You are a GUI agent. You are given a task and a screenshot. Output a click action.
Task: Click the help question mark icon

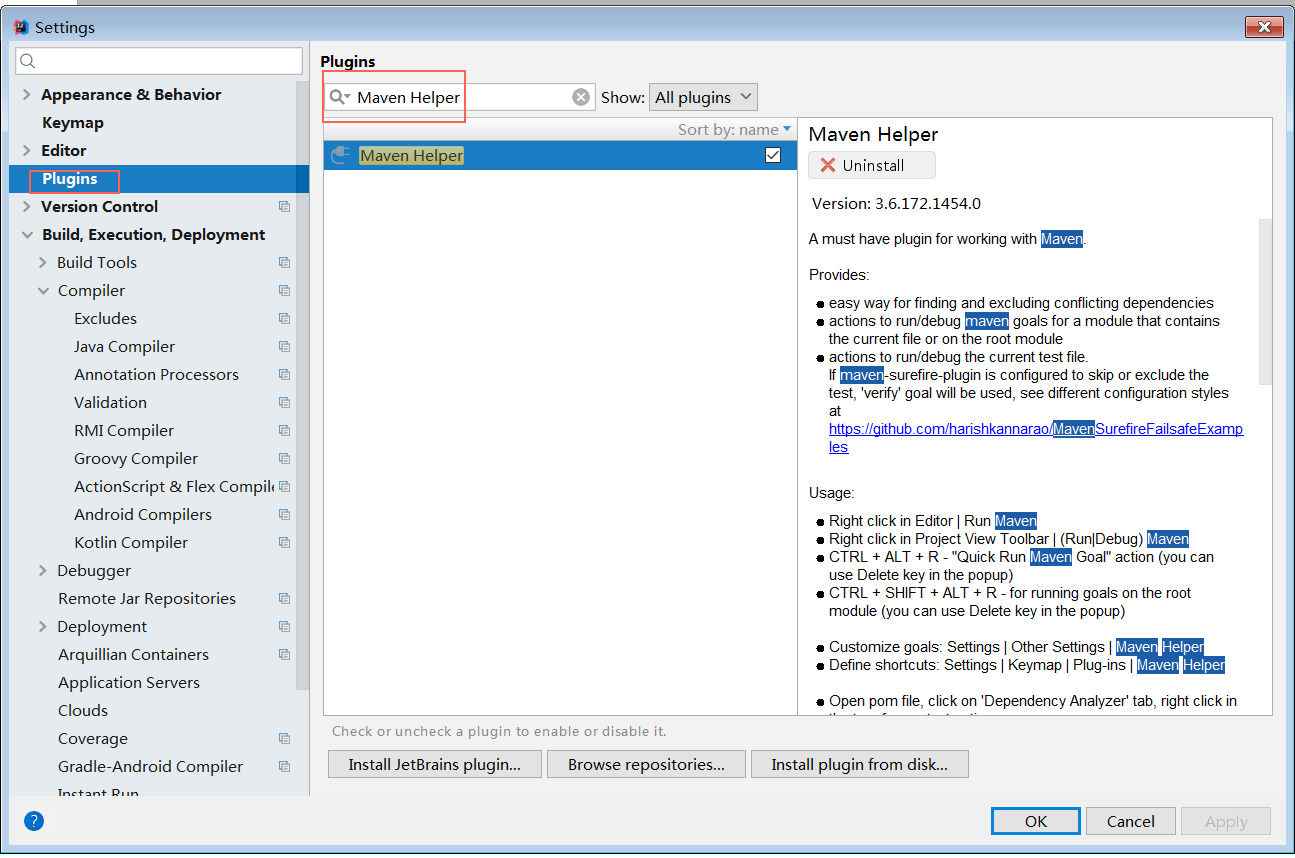(x=34, y=821)
